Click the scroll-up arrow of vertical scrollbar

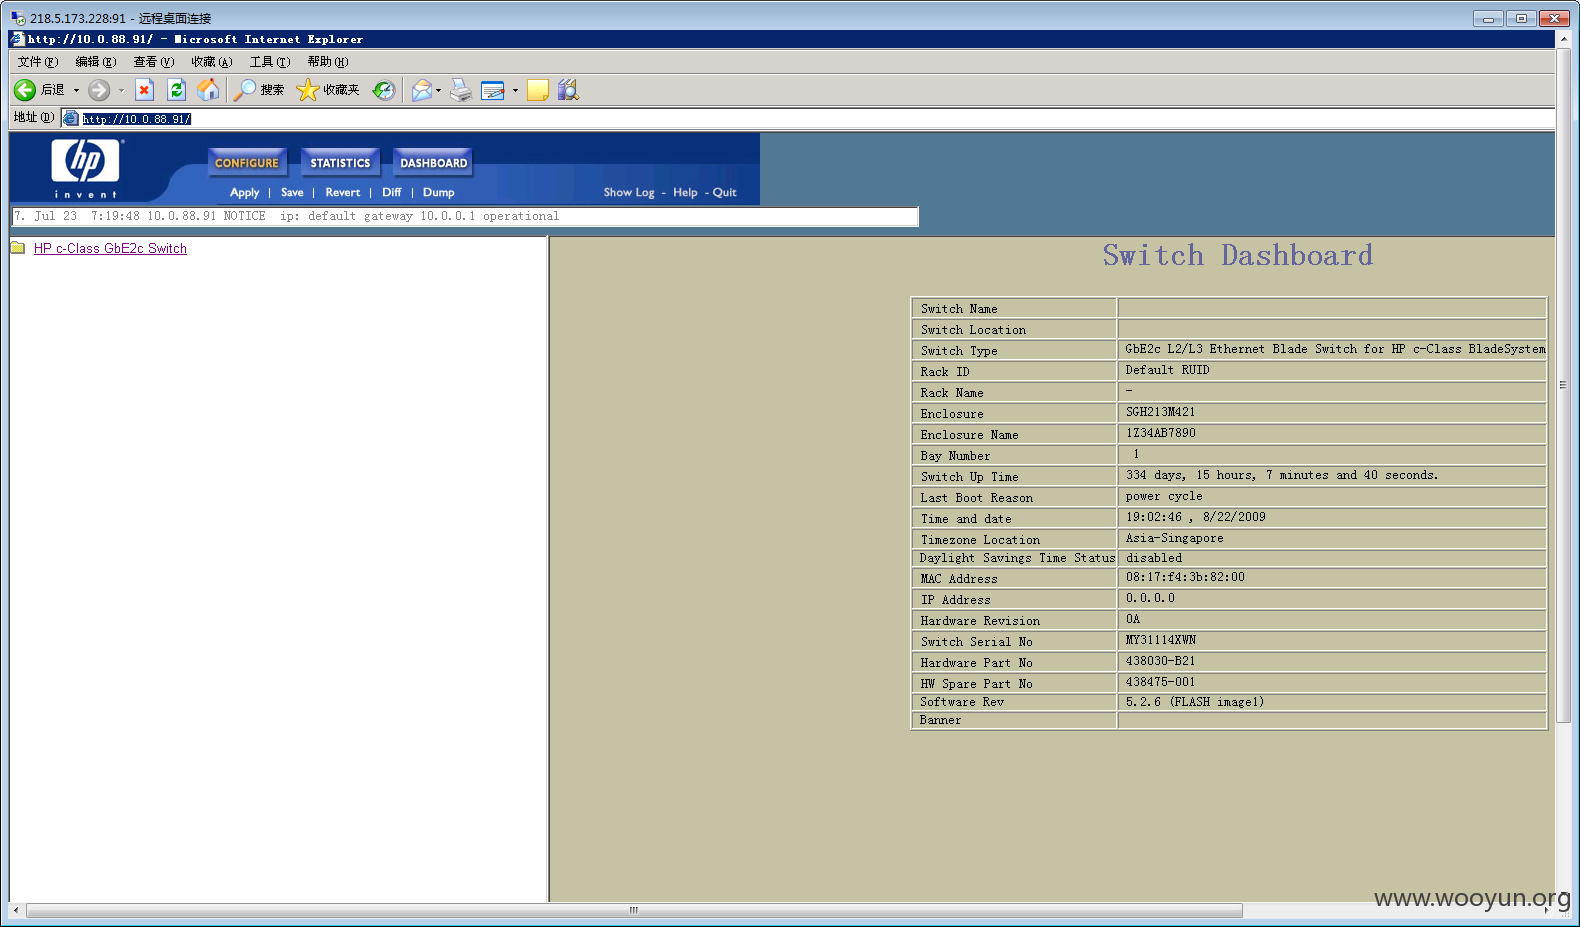coord(1563,39)
